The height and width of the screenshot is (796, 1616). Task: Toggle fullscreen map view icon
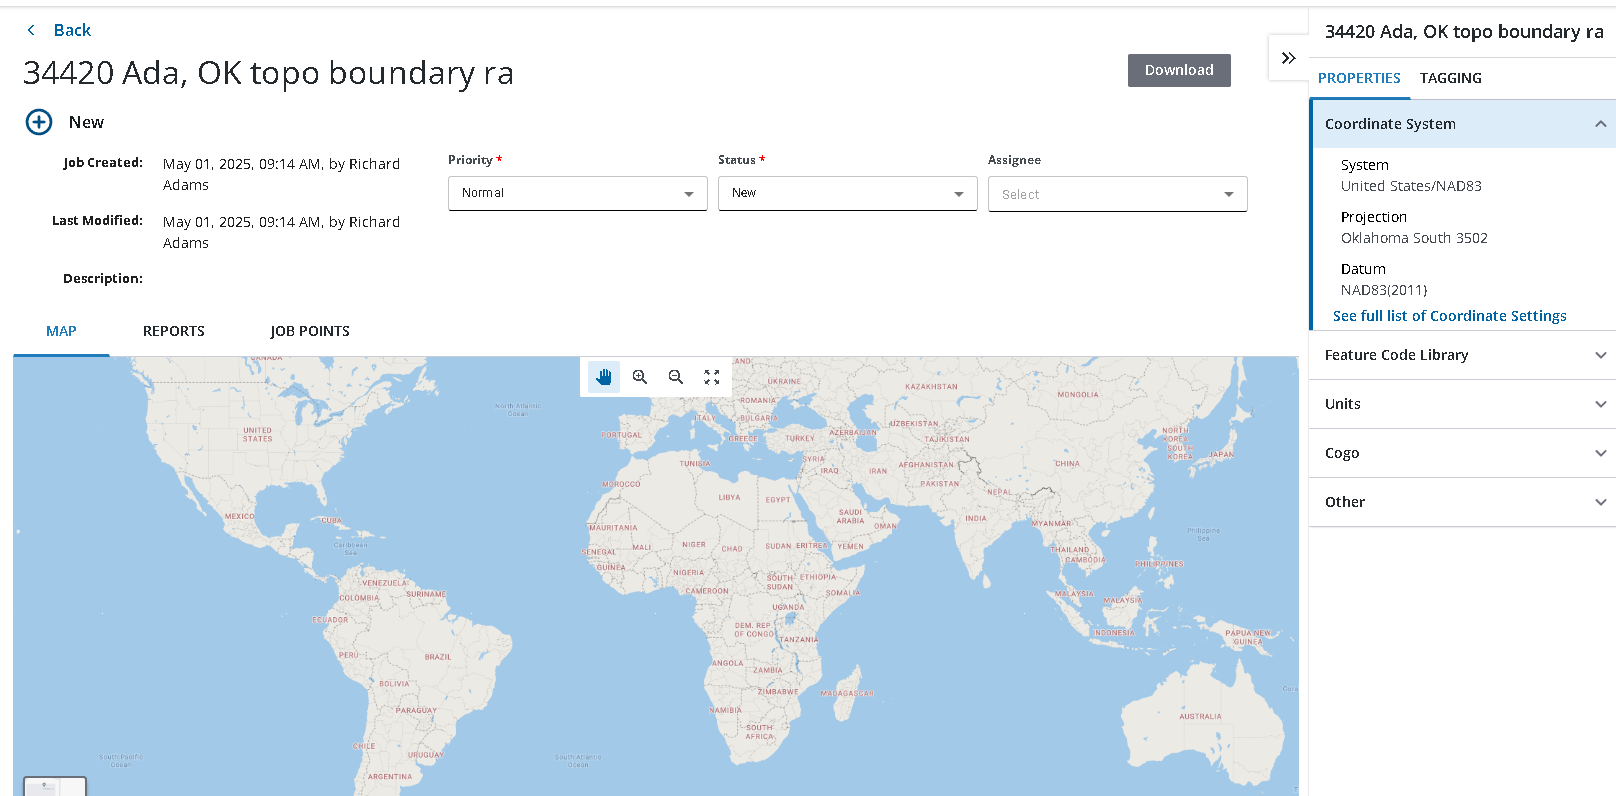(712, 377)
